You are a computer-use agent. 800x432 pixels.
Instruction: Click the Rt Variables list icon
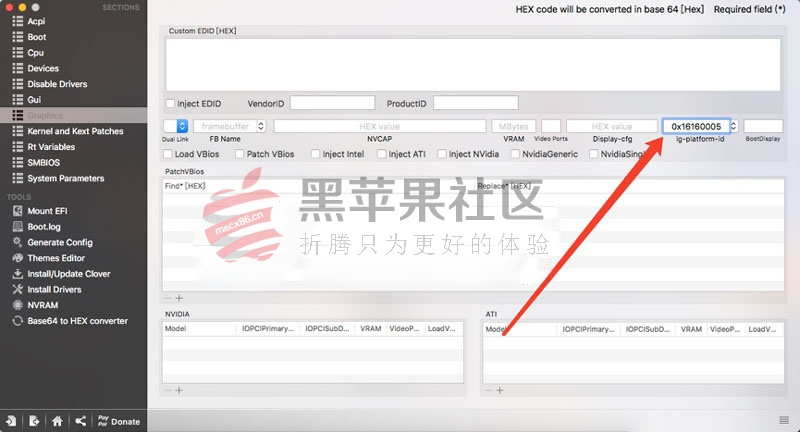(x=18, y=147)
